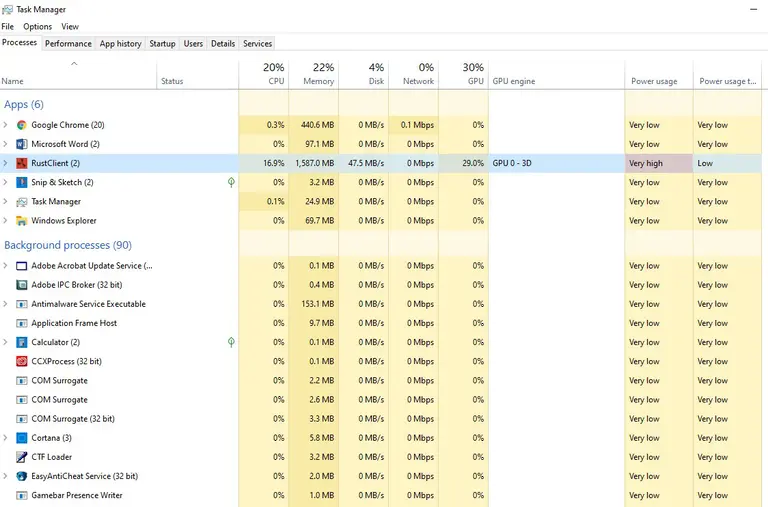768x507 pixels.
Task: Click the Windows Explorer process icon
Action: point(22,220)
